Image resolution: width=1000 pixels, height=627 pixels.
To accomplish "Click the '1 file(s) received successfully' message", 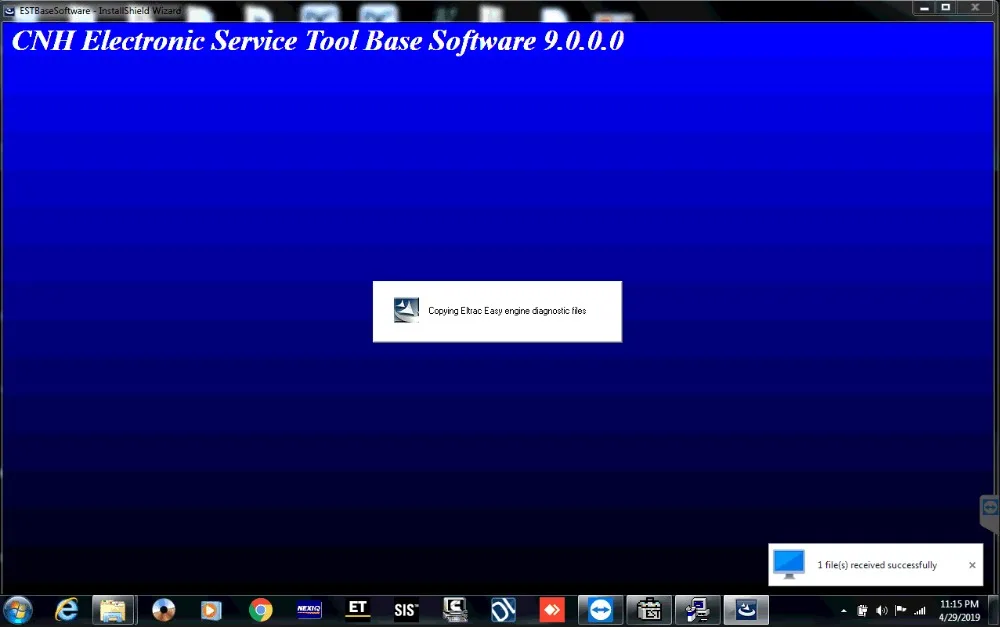I will point(877,565).
